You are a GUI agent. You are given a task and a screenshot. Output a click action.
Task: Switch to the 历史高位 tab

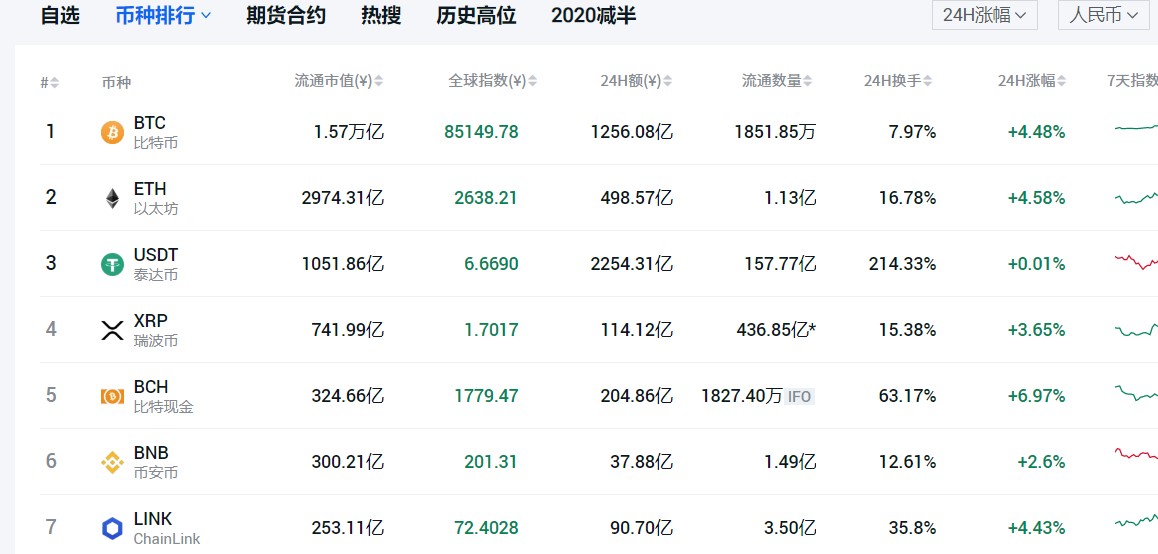coord(476,16)
